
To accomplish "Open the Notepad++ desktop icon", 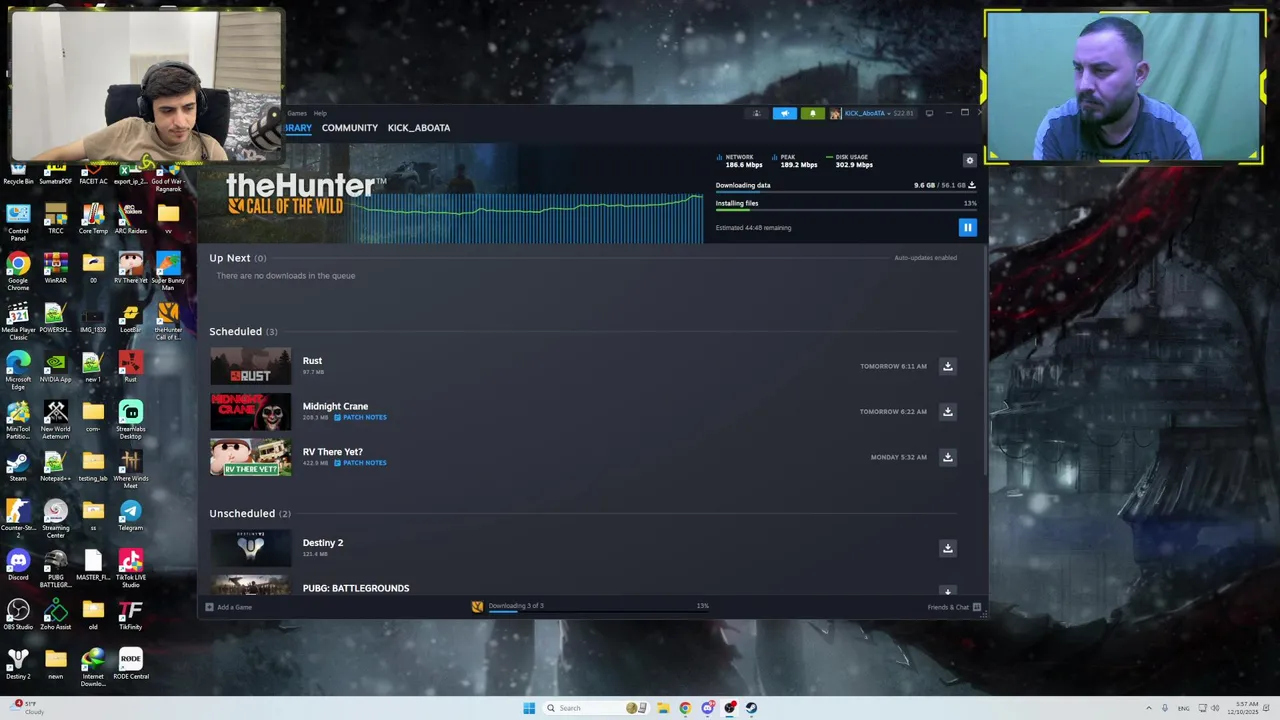I will pyautogui.click(x=55, y=466).
